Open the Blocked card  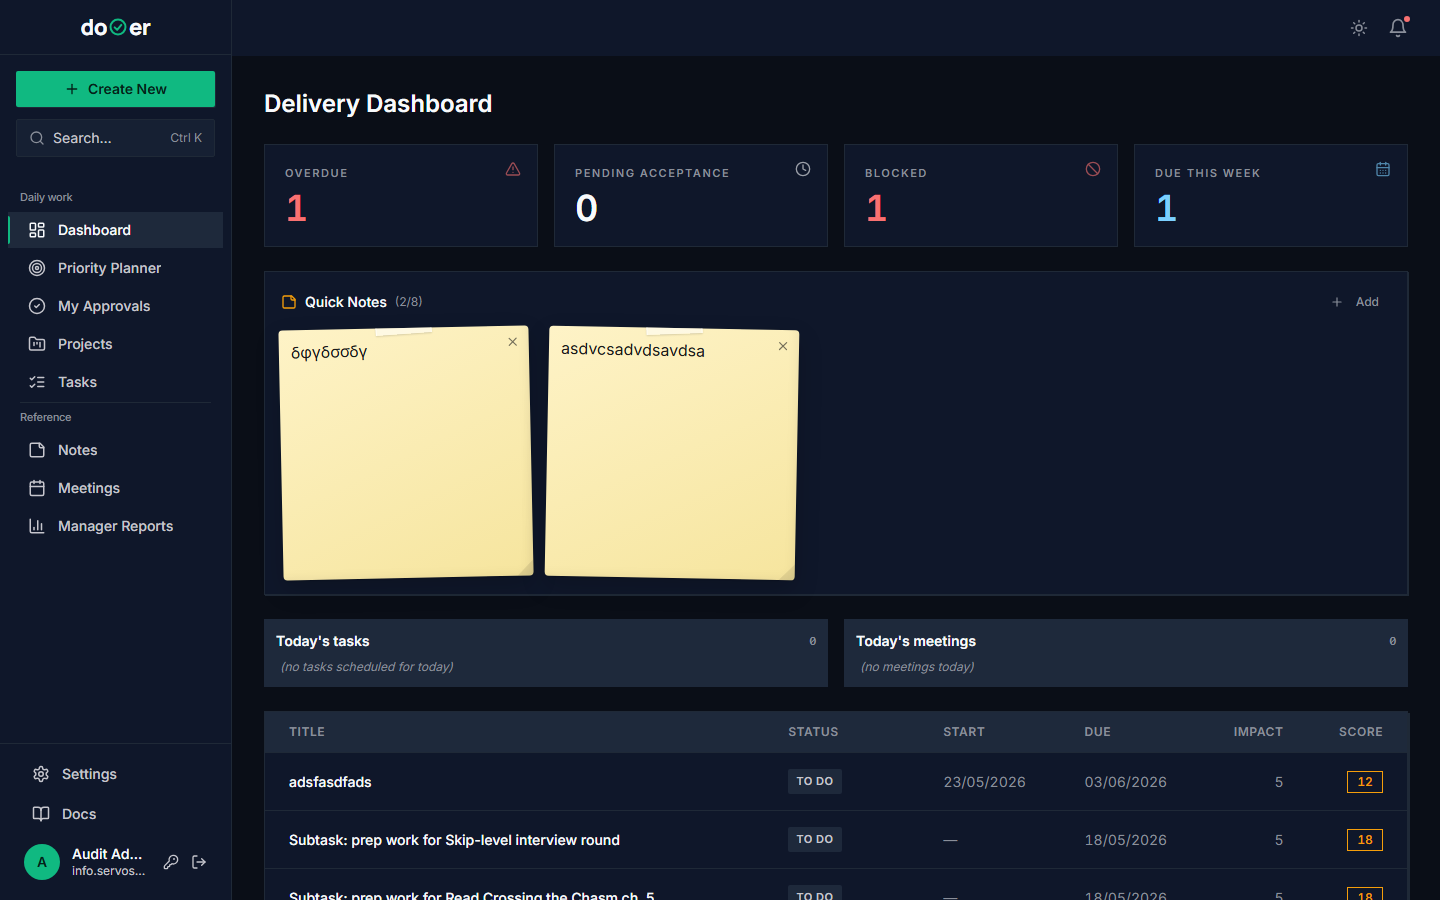click(981, 196)
